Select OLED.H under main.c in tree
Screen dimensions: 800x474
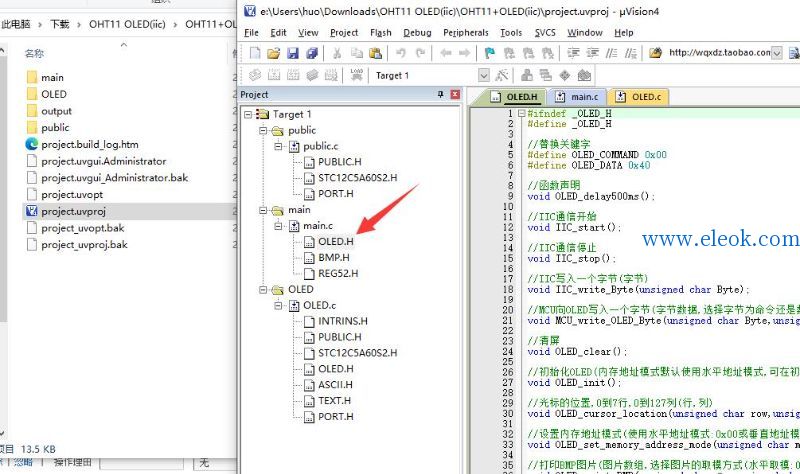[x=335, y=242]
